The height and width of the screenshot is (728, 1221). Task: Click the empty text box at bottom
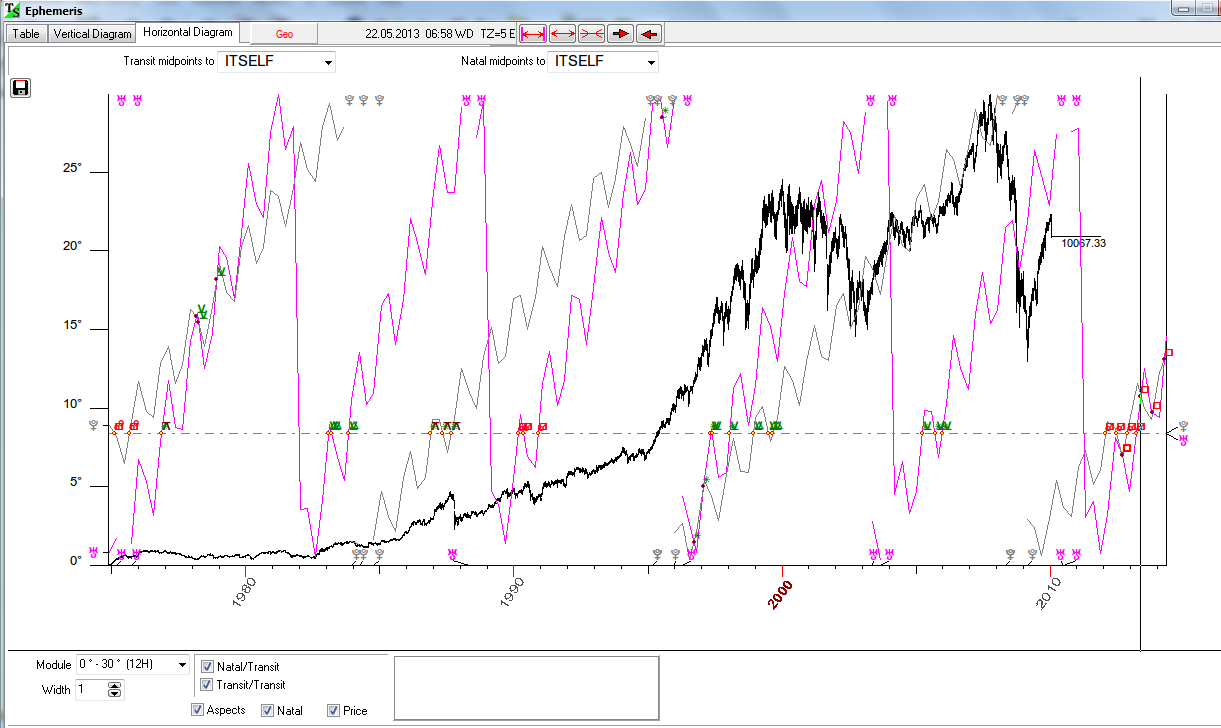coord(526,687)
